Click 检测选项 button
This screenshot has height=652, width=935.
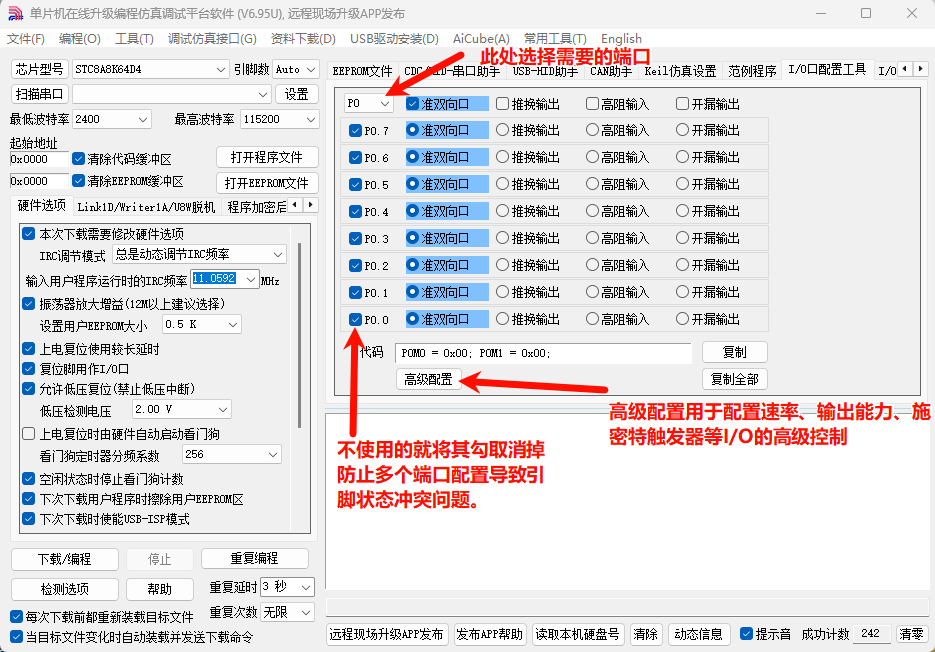[64, 589]
